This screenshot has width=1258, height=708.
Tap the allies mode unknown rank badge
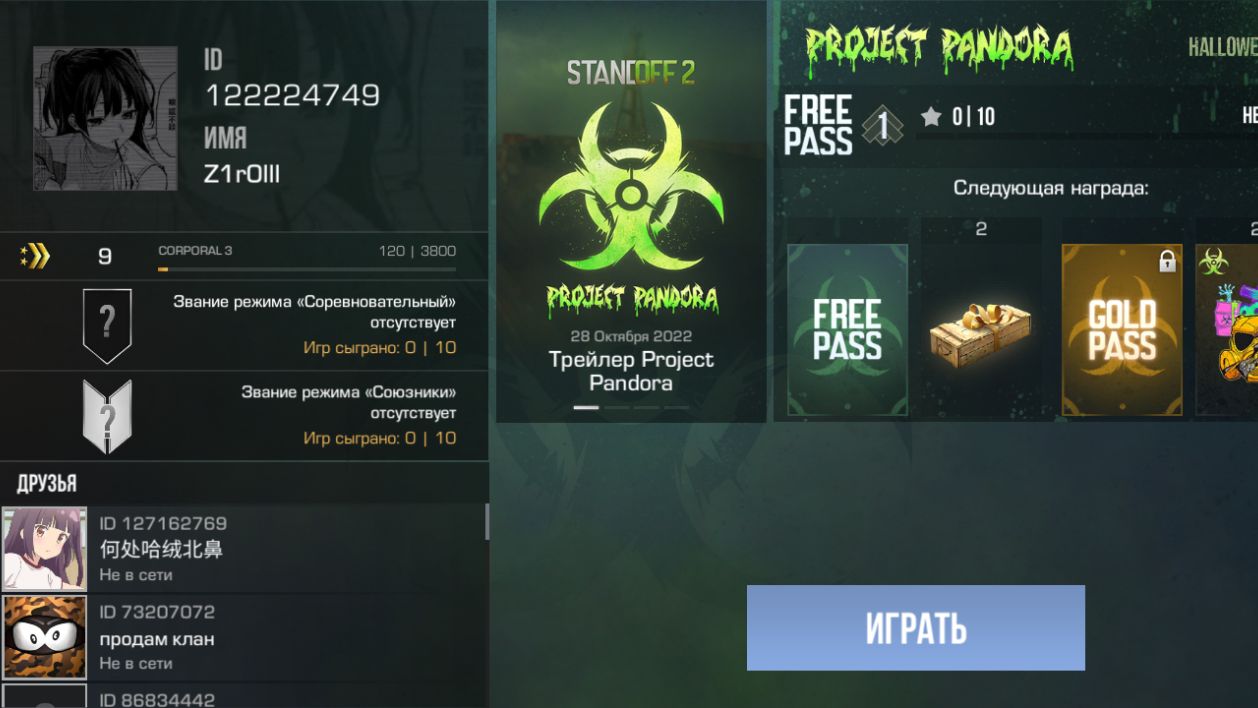pos(107,416)
